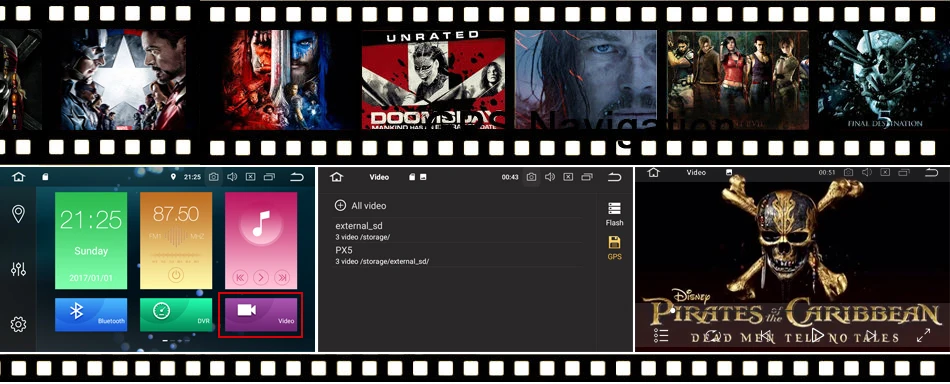Select Flash storage source
950x384 pixels.
614,214
